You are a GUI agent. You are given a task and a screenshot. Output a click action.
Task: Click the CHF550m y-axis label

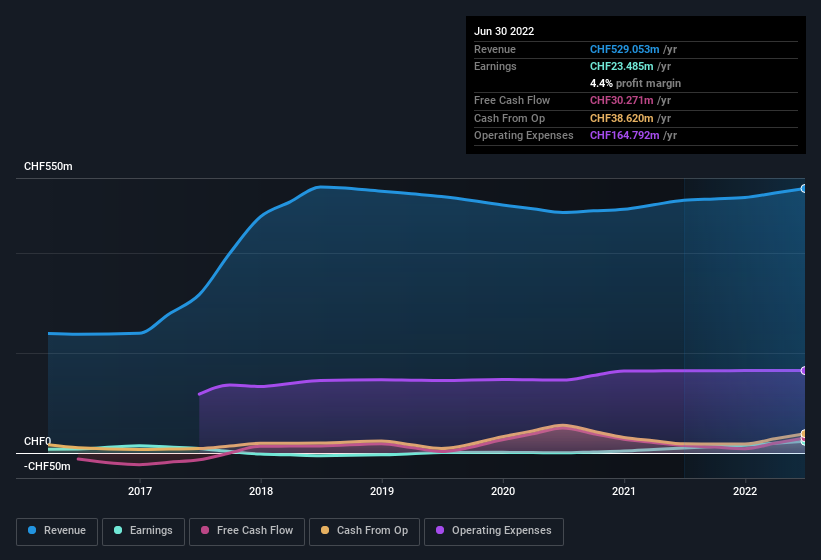coord(48,166)
